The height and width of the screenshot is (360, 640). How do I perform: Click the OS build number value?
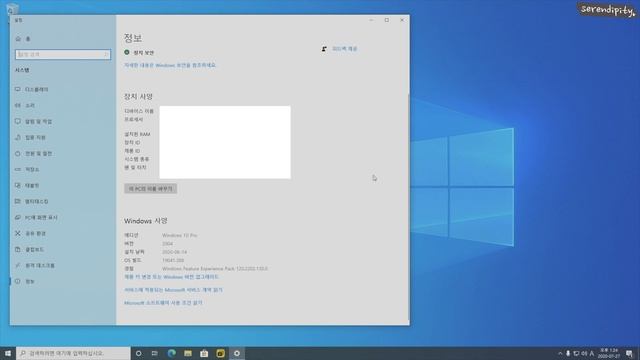(173, 260)
